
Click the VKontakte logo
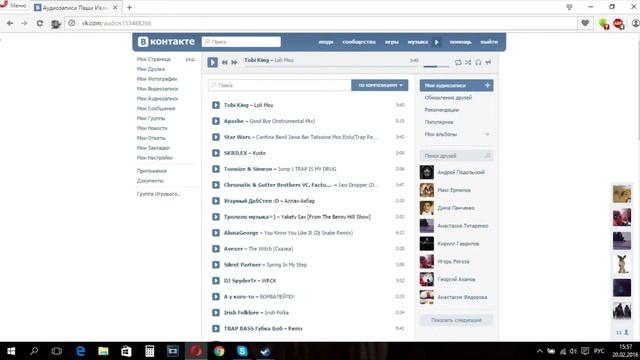166,42
